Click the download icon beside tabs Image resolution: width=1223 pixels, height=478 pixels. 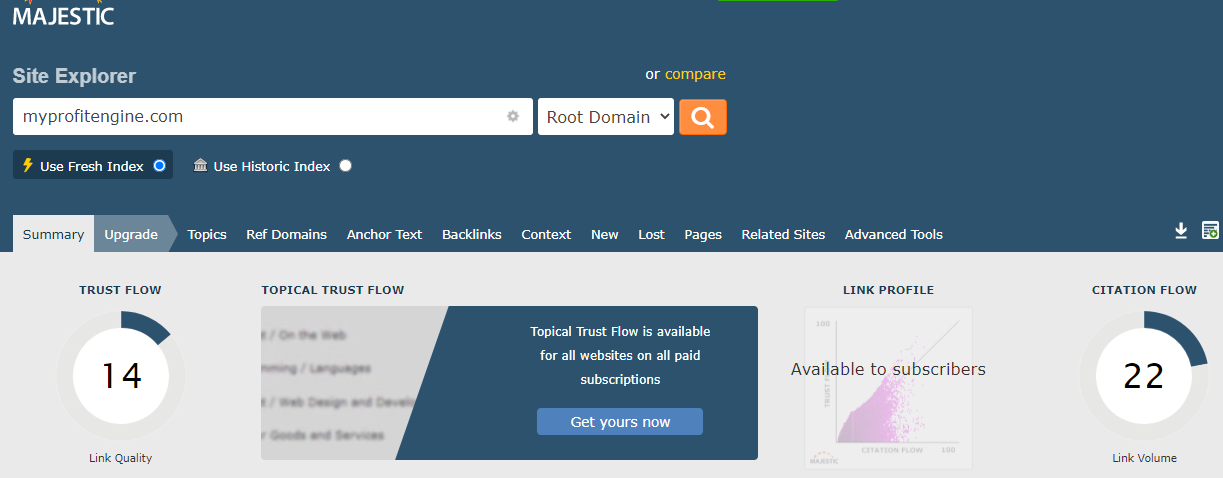1181,231
